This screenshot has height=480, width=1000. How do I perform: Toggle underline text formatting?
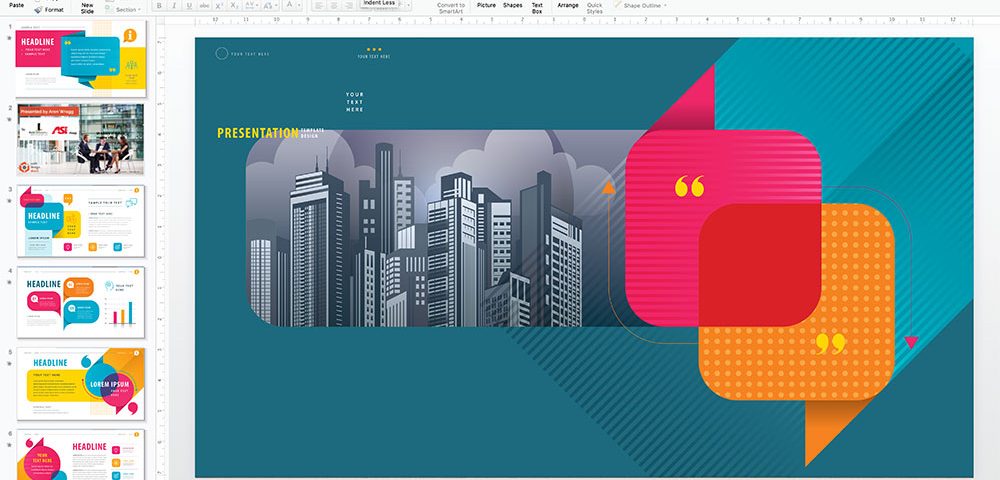[187, 5]
